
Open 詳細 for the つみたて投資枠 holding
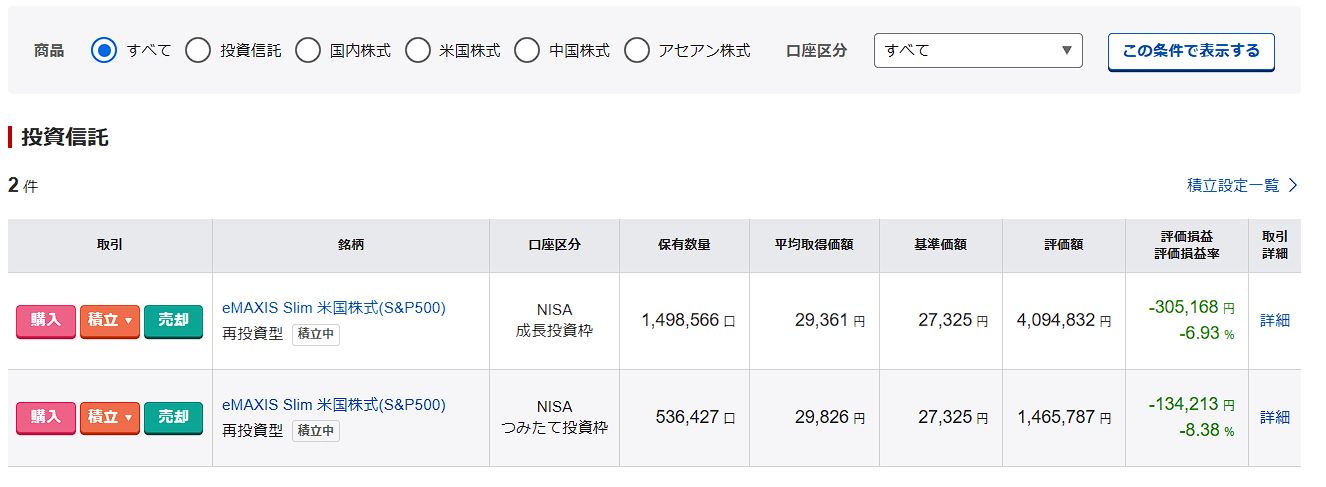click(x=1274, y=417)
